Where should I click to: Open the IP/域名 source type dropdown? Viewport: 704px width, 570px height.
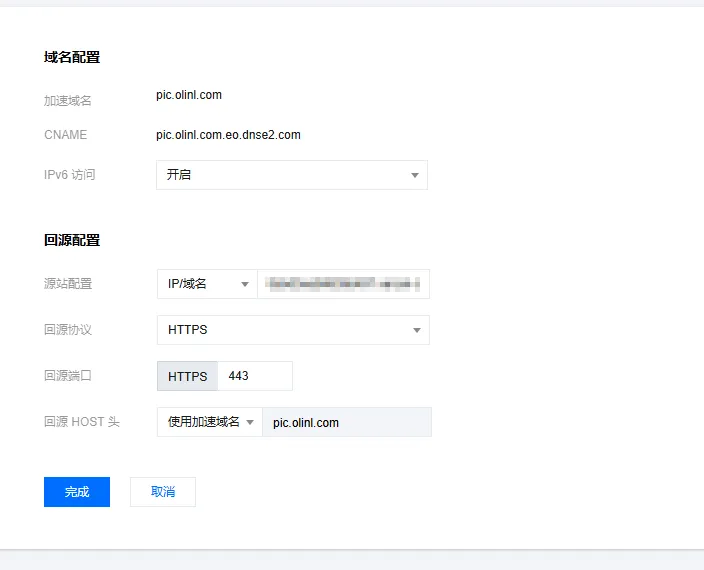[x=207, y=284]
